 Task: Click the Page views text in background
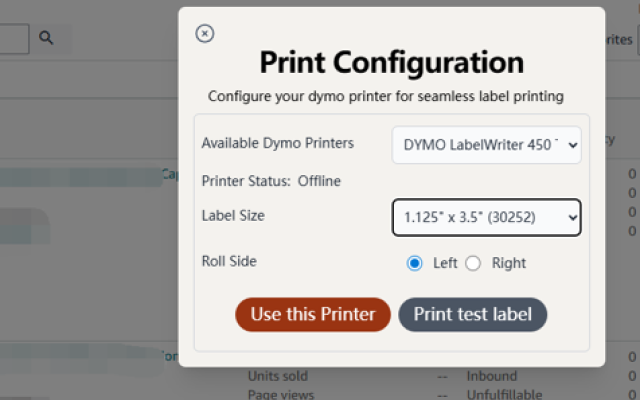tap(281, 395)
